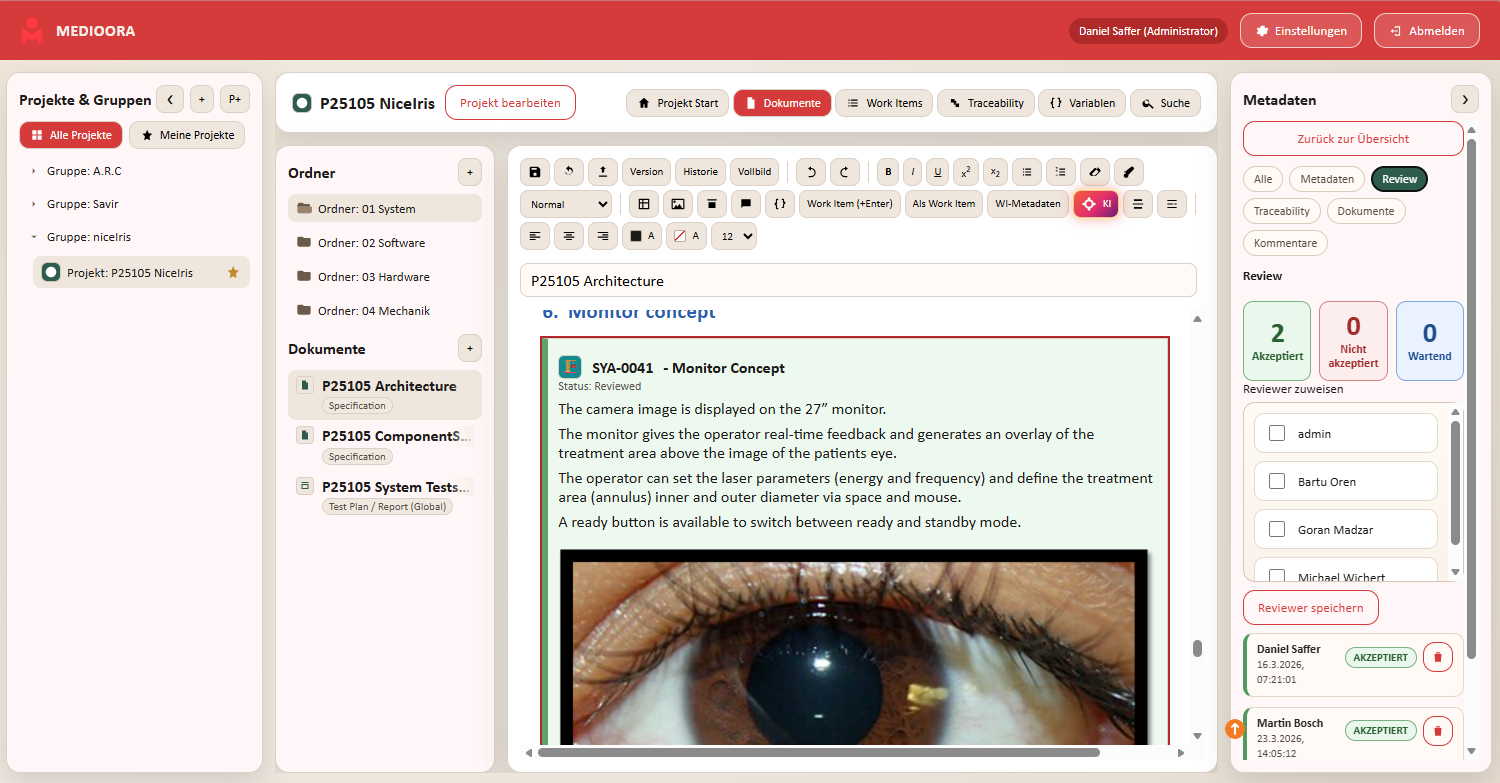
Task: Open the font size 12 dropdown
Action: pos(733,236)
